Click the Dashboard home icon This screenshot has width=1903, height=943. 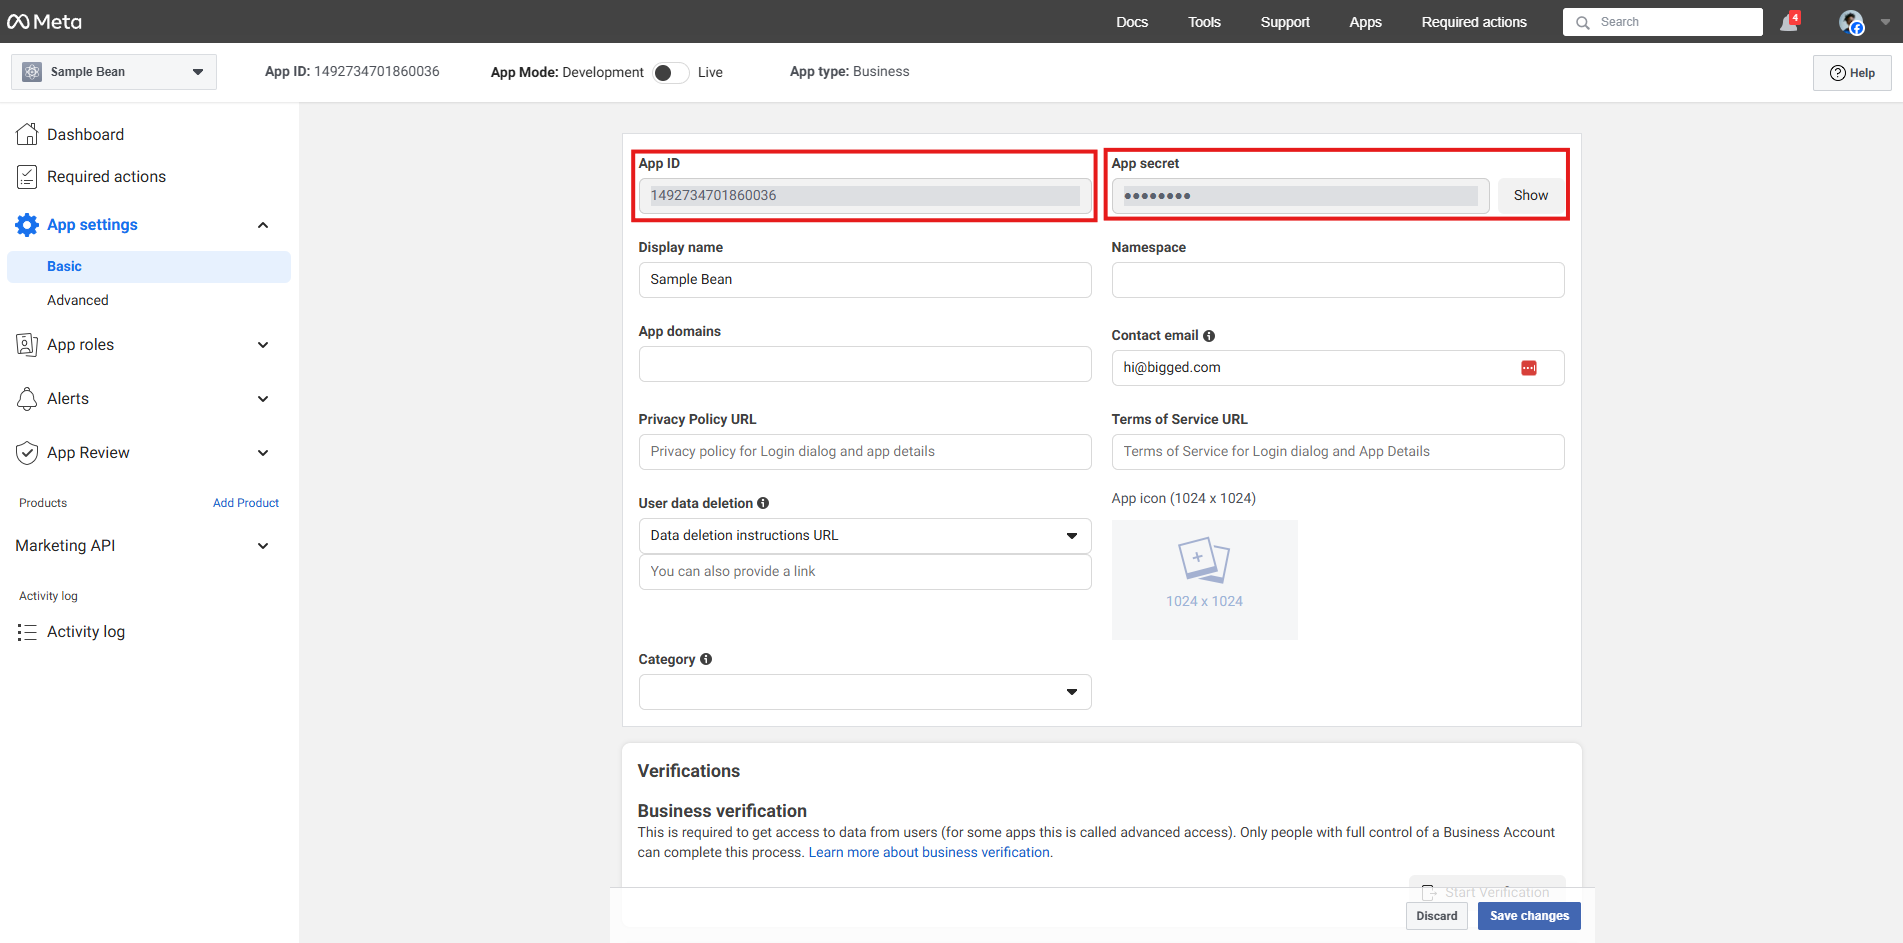pos(27,134)
